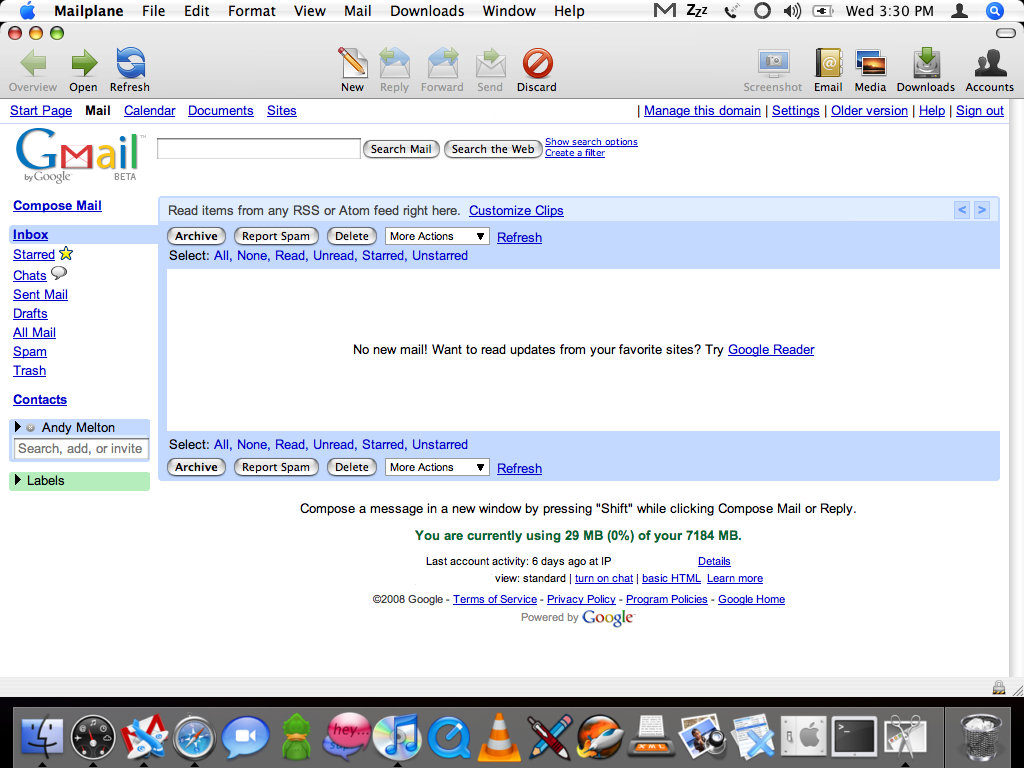1024x768 pixels.
Task: Open Terminal from the Dock
Action: pyautogui.click(x=853, y=738)
